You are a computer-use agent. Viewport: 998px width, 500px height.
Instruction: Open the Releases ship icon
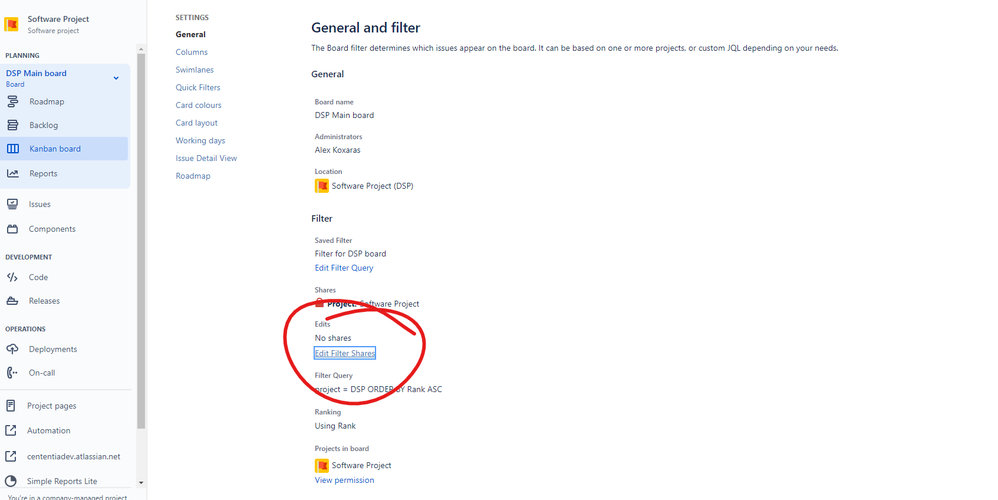(12, 301)
